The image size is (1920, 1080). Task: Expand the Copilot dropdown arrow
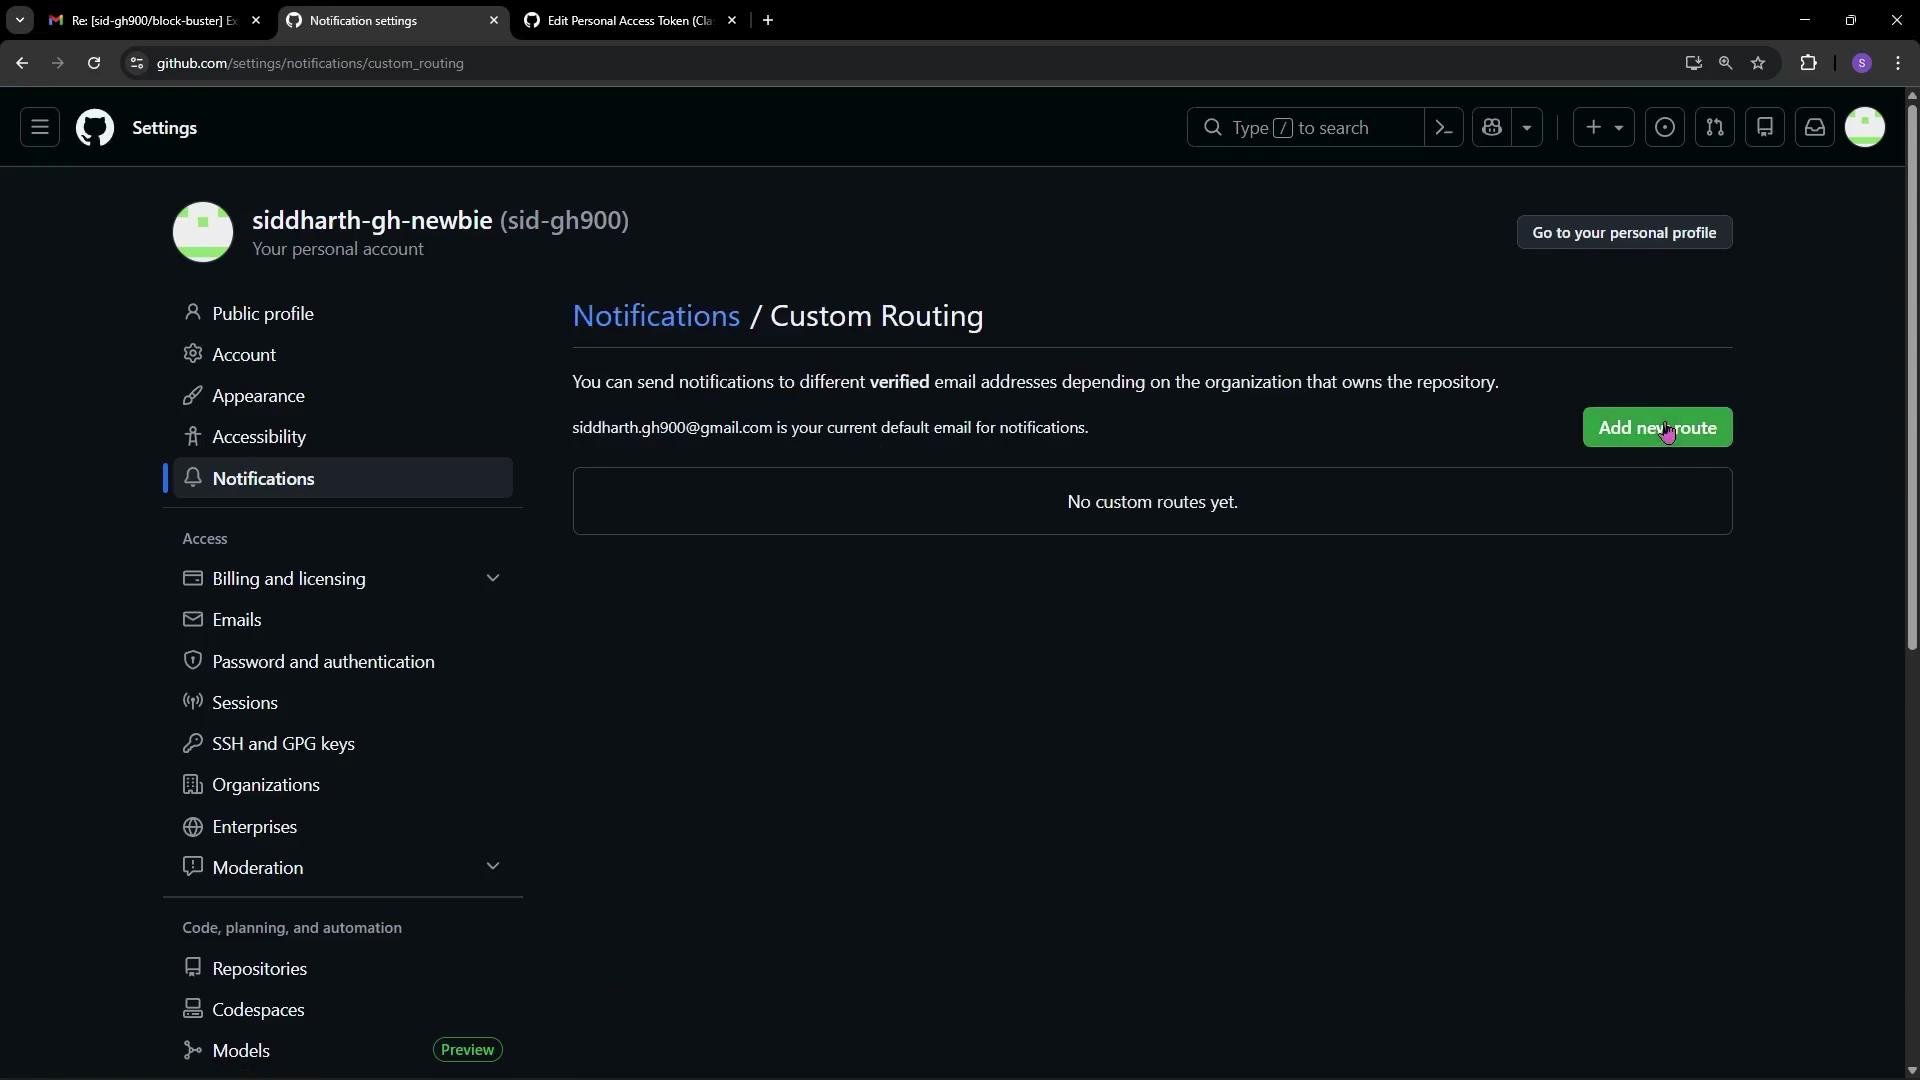coord(1527,128)
